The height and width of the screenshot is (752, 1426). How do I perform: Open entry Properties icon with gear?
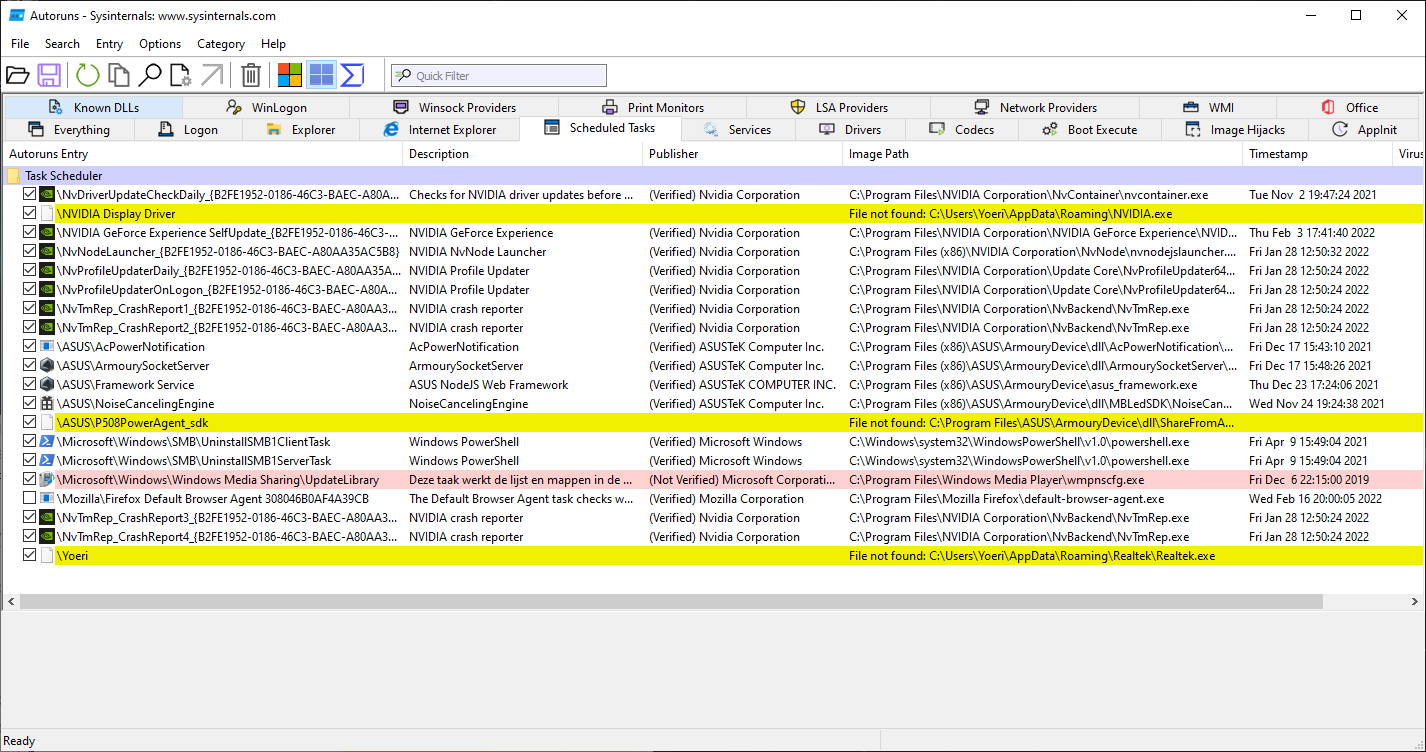tap(181, 75)
